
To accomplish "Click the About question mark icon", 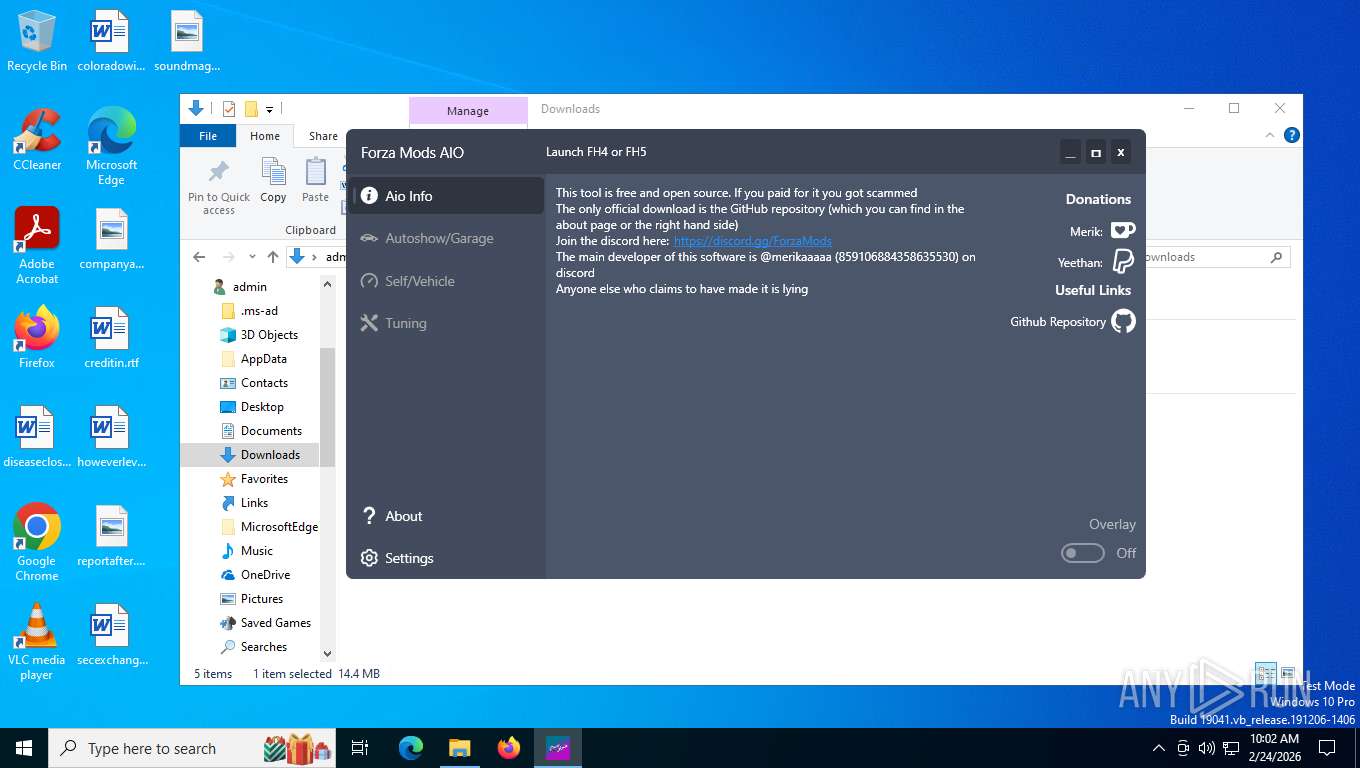I will (x=369, y=516).
